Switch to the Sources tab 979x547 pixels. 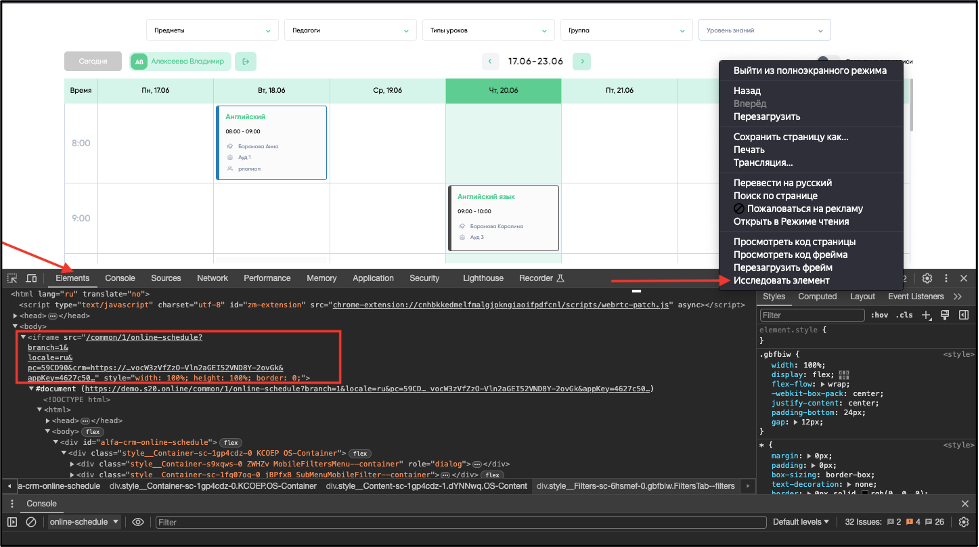coord(166,278)
